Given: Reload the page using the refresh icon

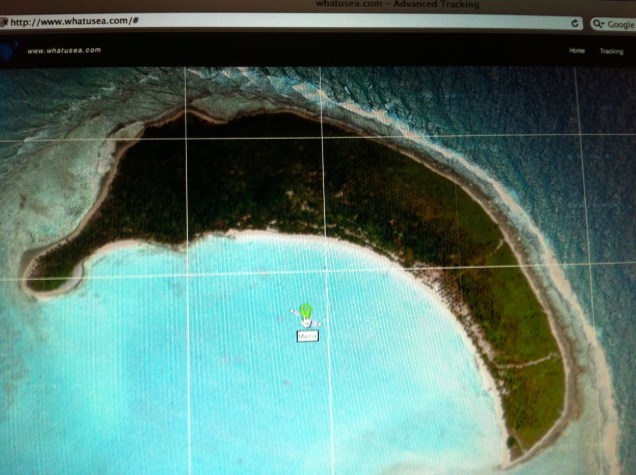Looking at the screenshot, I should [575, 23].
